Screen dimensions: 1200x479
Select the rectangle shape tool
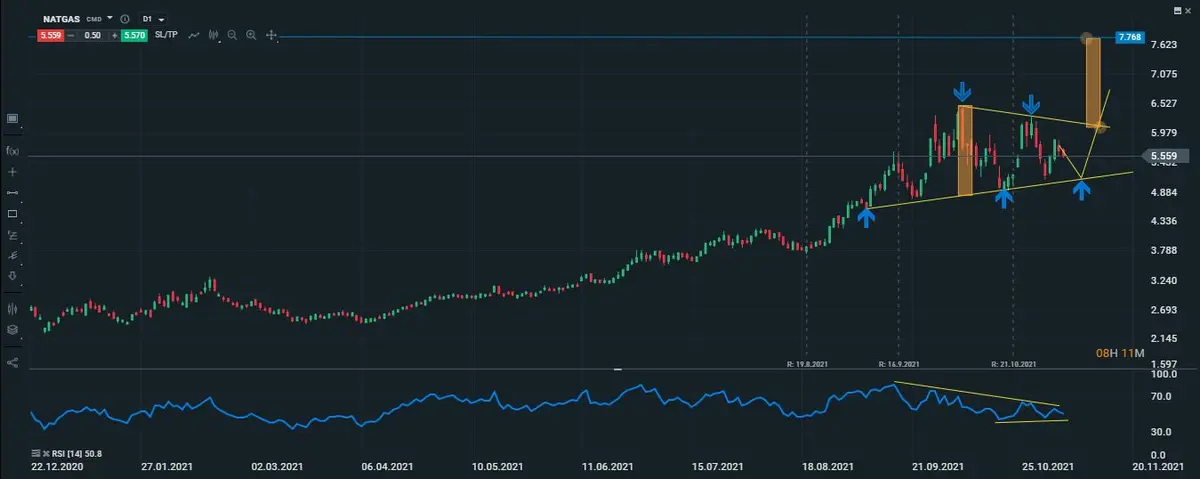pos(13,213)
